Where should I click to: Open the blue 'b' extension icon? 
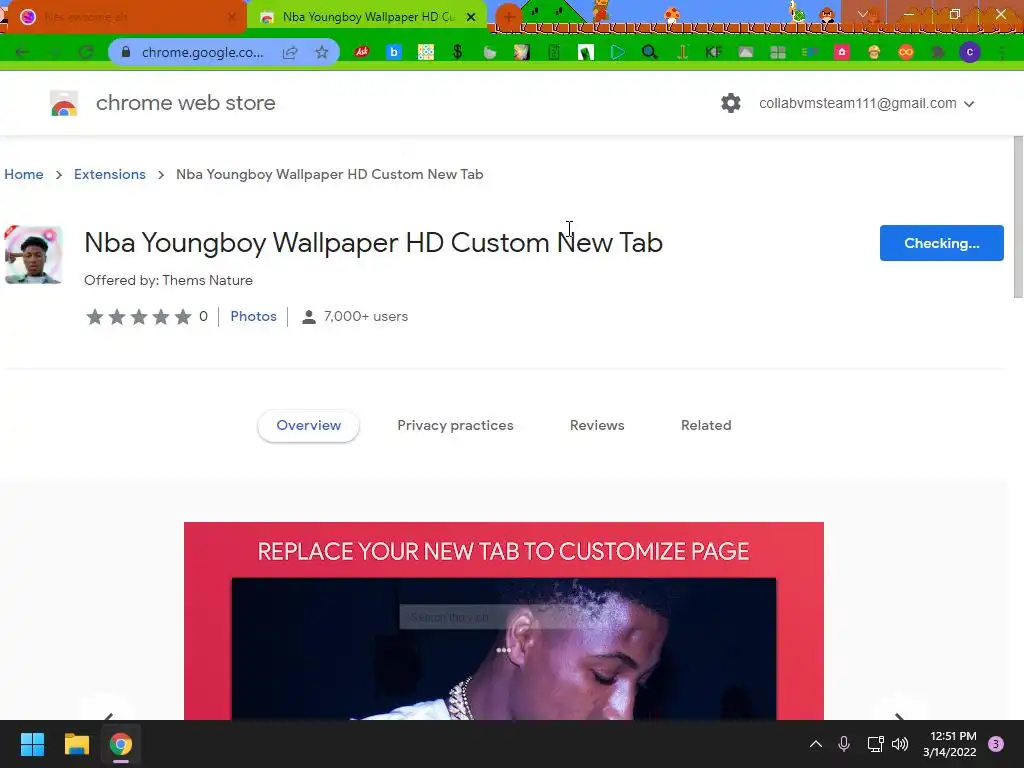tap(393, 52)
